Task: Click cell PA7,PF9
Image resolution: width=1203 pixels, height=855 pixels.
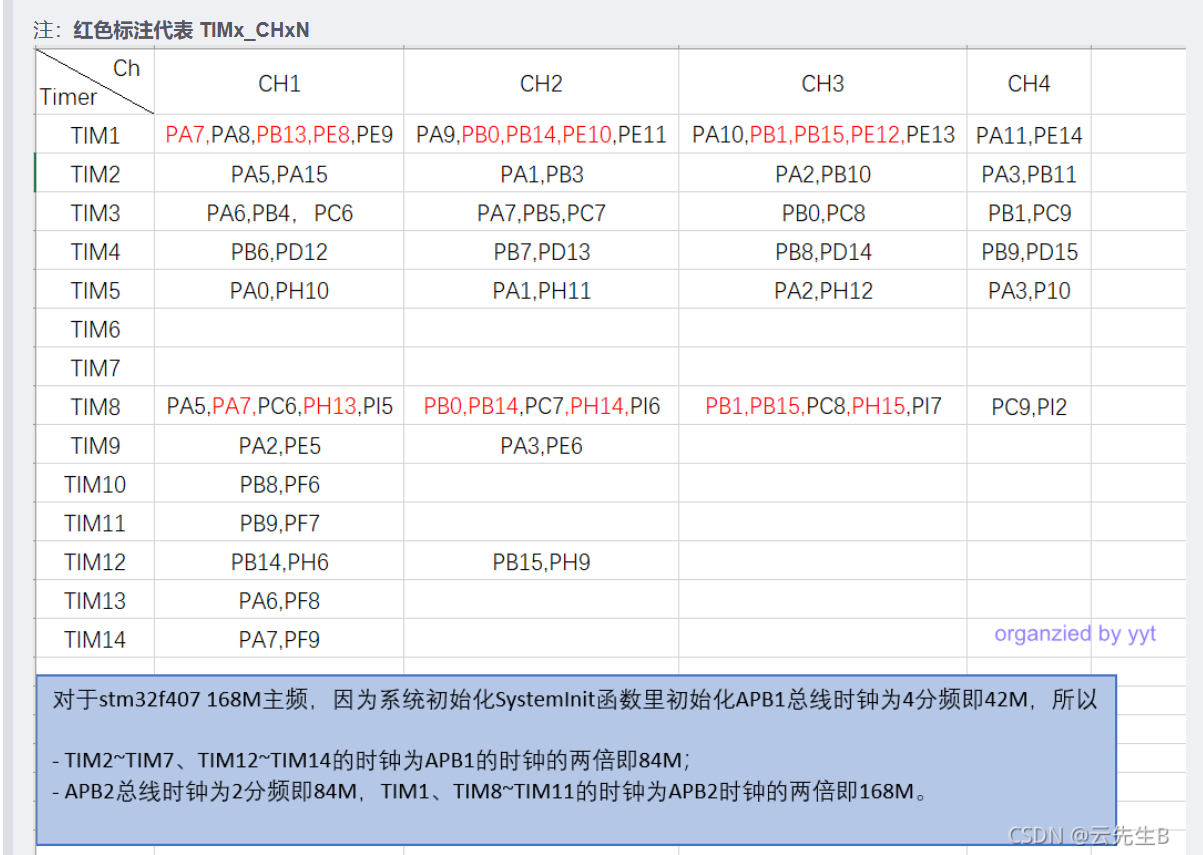Action: pyautogui.click(x=279, y=639)
